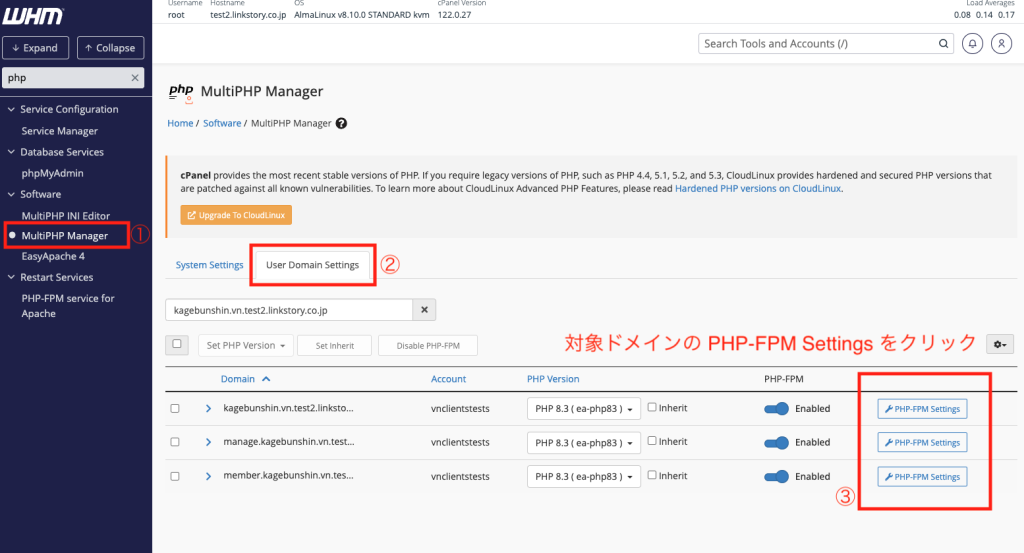Collapse the Service Configuration sidebar section
Screen dimensions: 1024x553
pyautogui.click(x=11, y=109)
